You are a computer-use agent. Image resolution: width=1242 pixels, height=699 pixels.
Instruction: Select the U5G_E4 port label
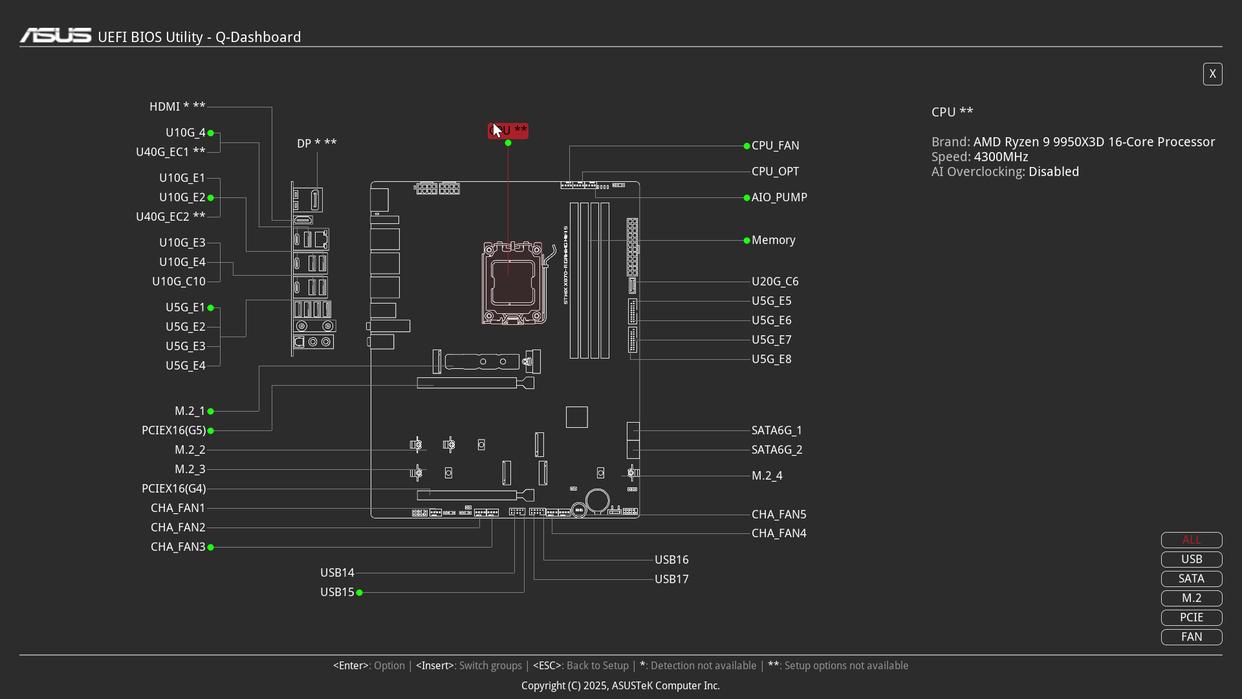pos(185,366)
